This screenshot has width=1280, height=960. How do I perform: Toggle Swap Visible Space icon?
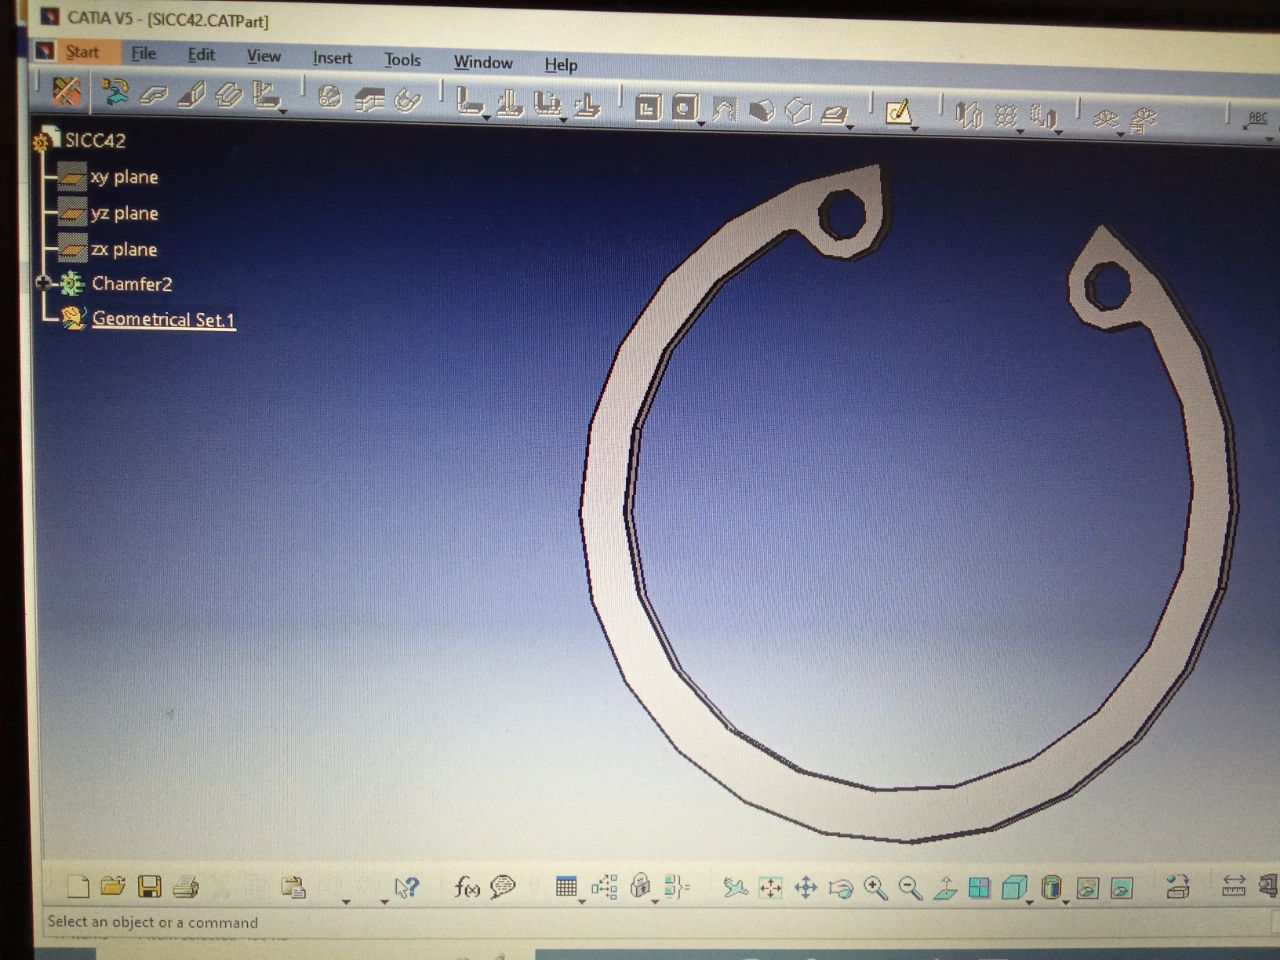[1122, 888]
